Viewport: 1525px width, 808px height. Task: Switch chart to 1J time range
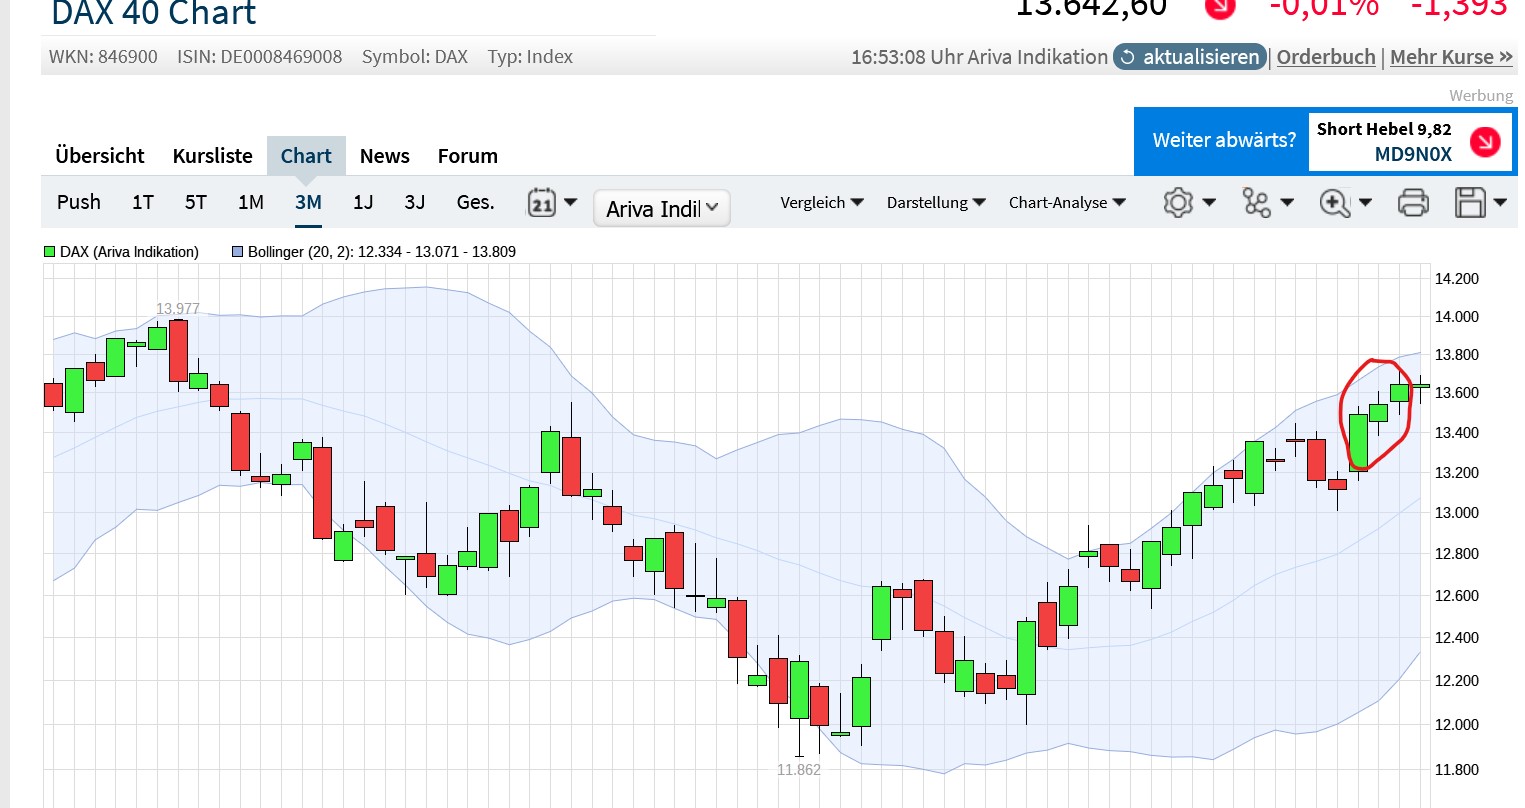tap(363, 203)
